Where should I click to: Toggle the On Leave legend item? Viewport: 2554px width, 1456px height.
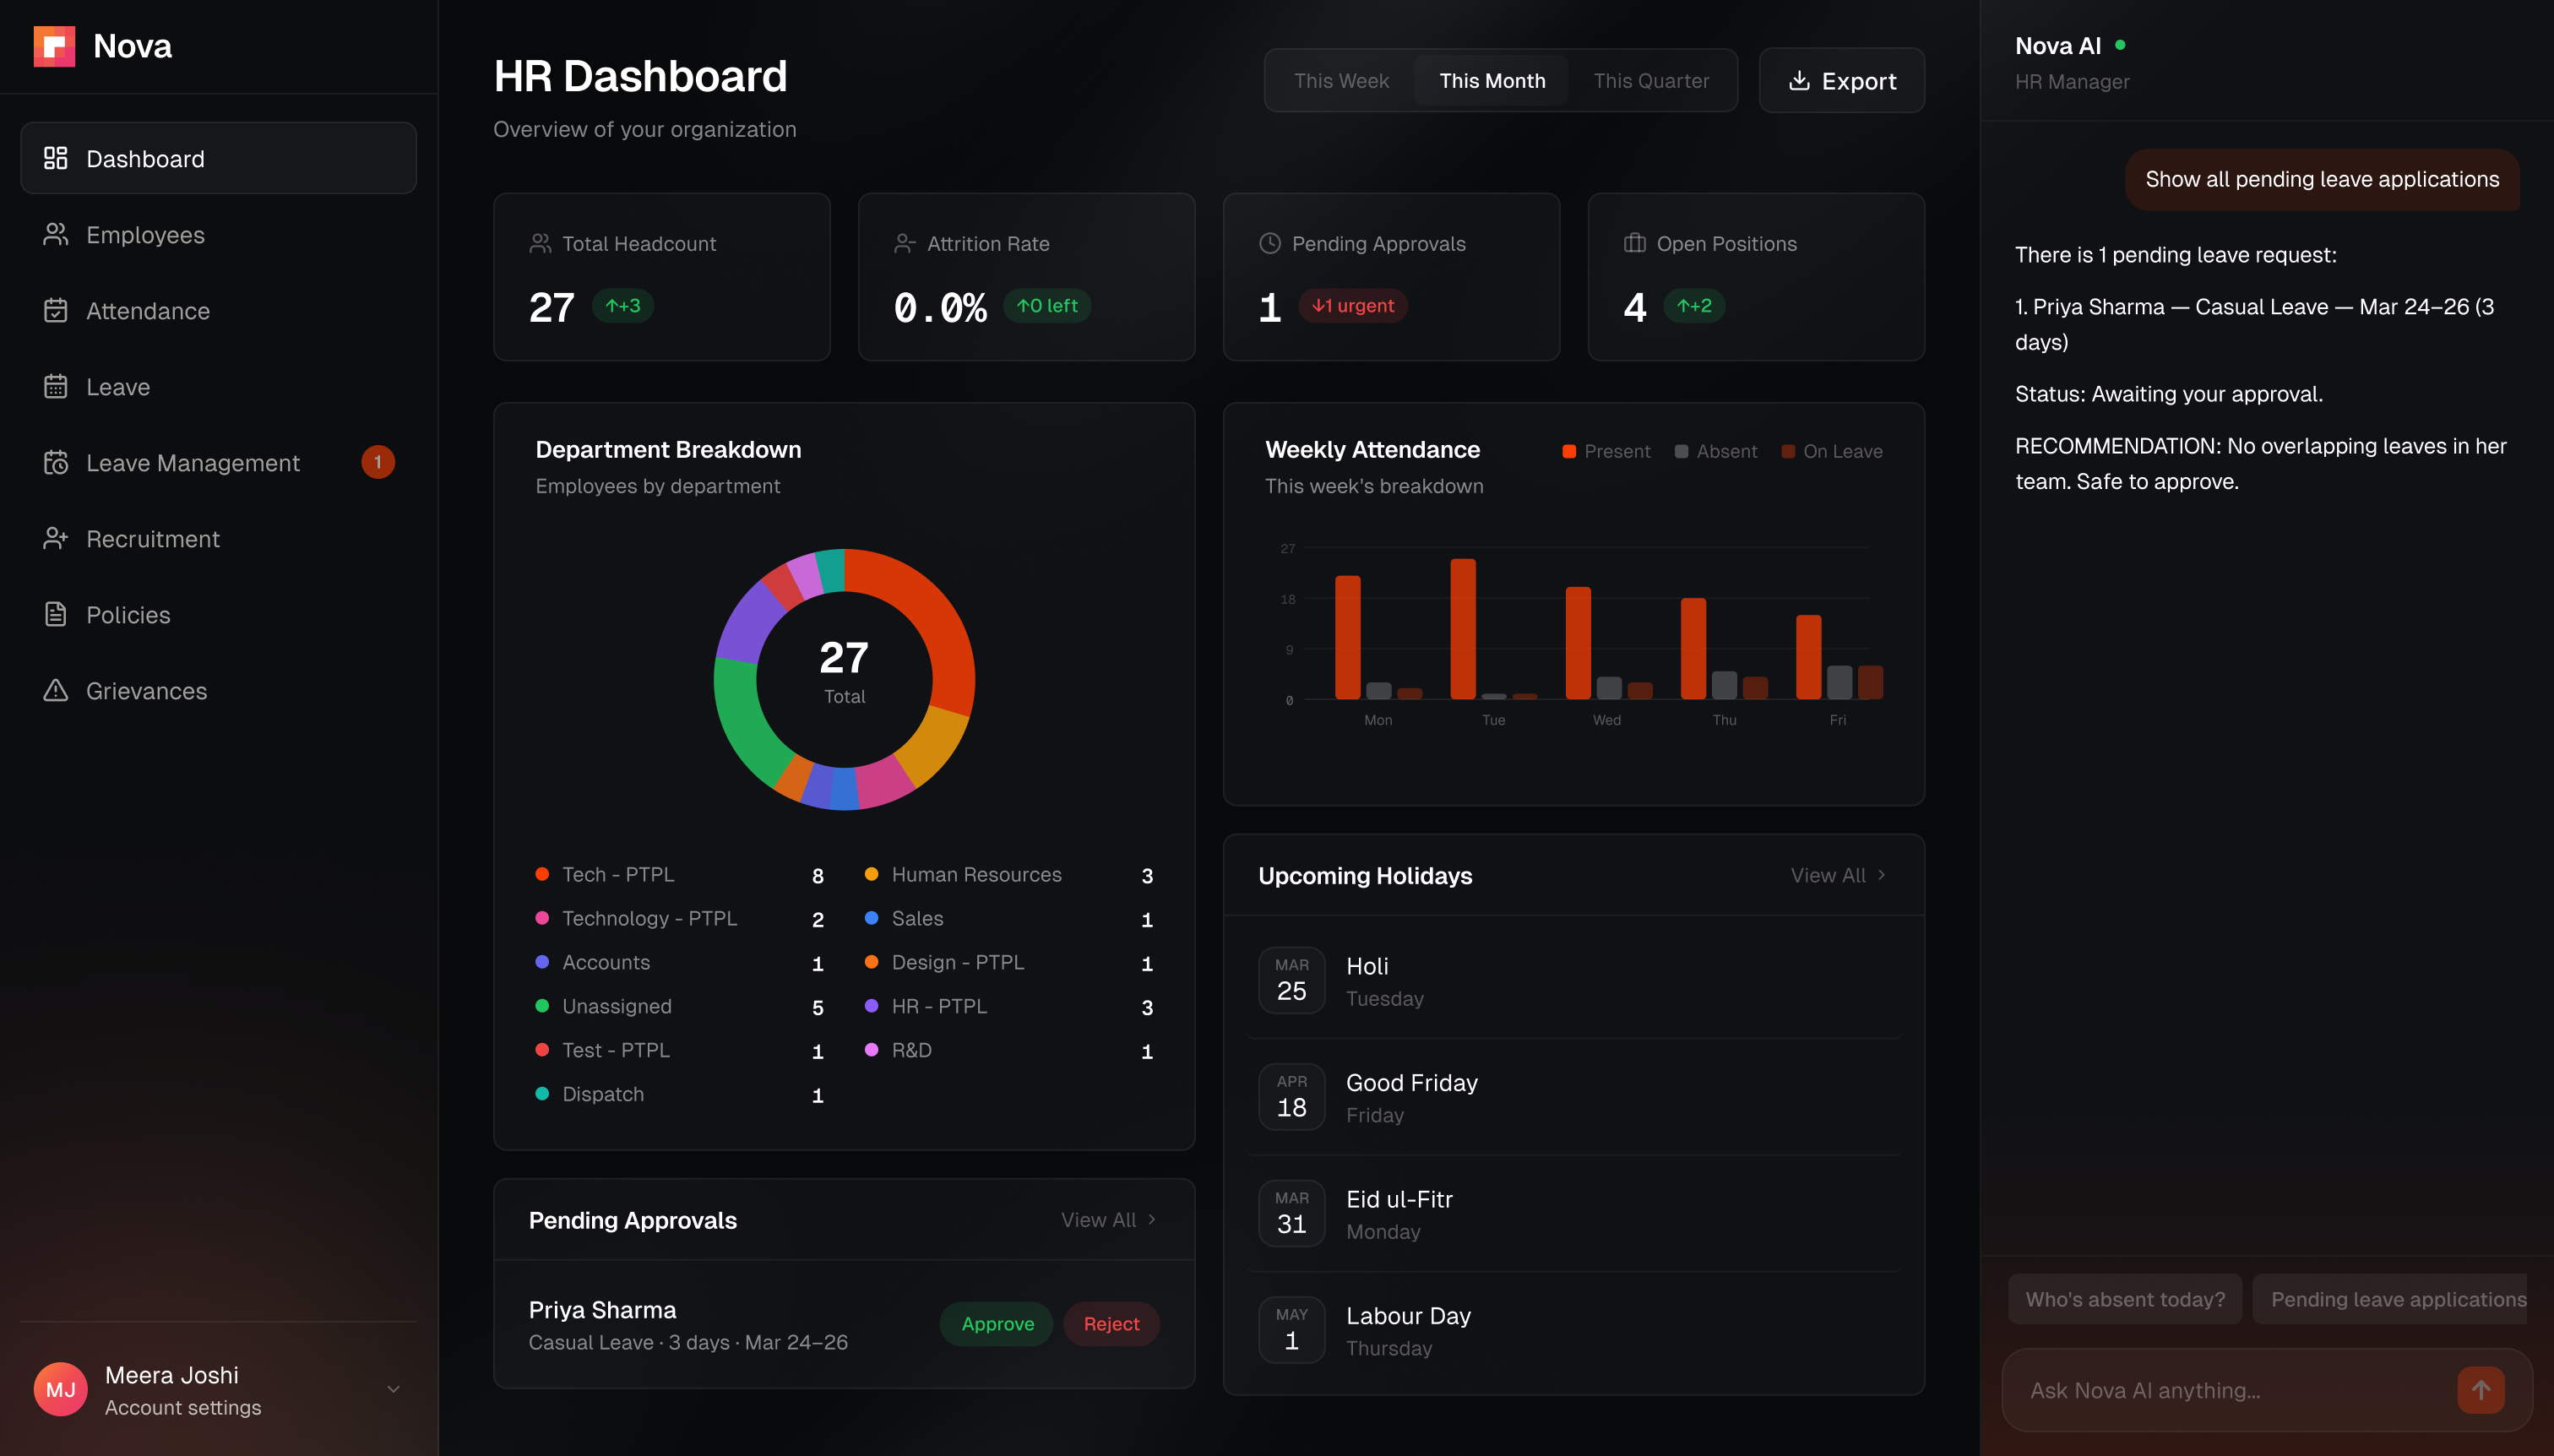tap(1832, 452)
